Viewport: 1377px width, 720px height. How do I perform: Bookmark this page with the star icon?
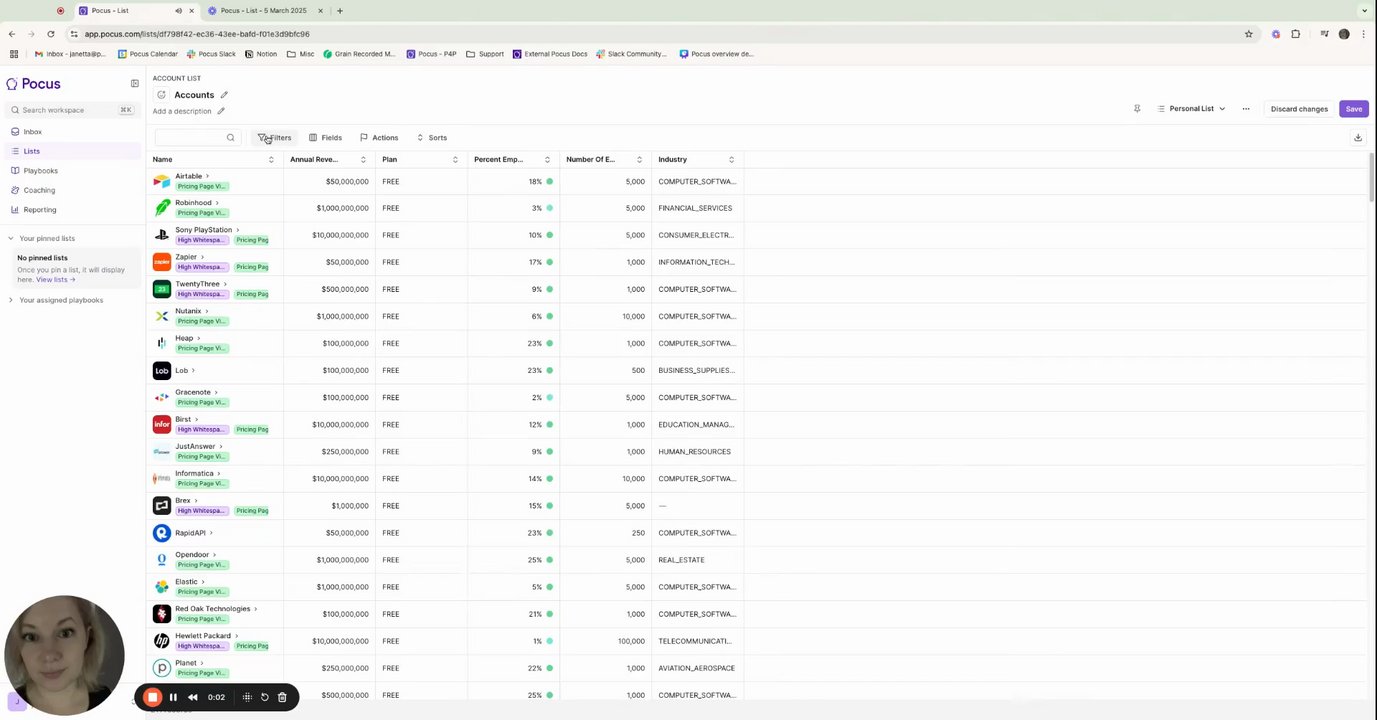1249,34
